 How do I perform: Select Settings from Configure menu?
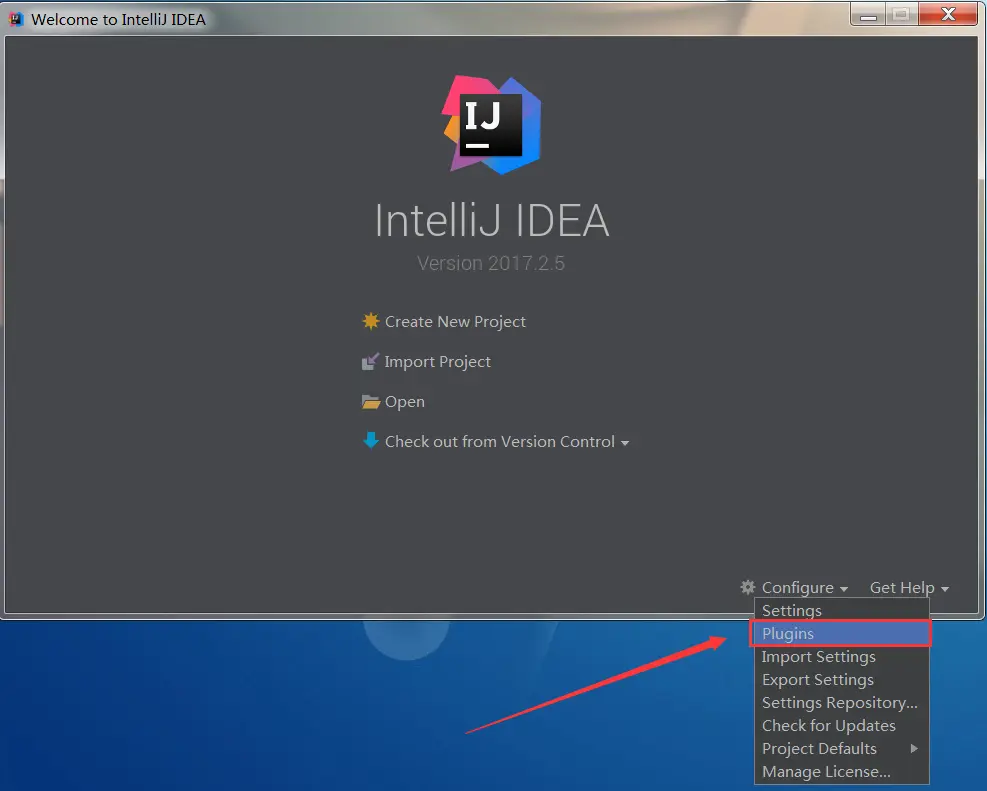842,610
